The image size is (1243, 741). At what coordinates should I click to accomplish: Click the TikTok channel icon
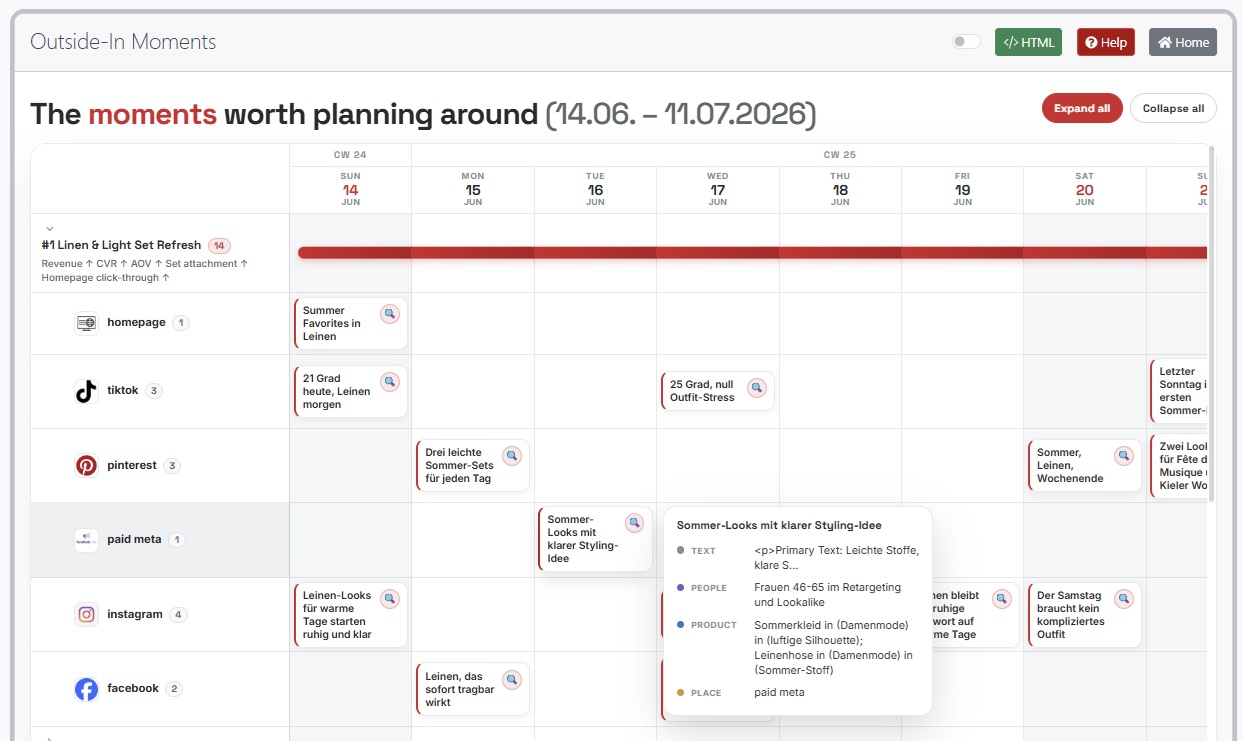(87, 391)
